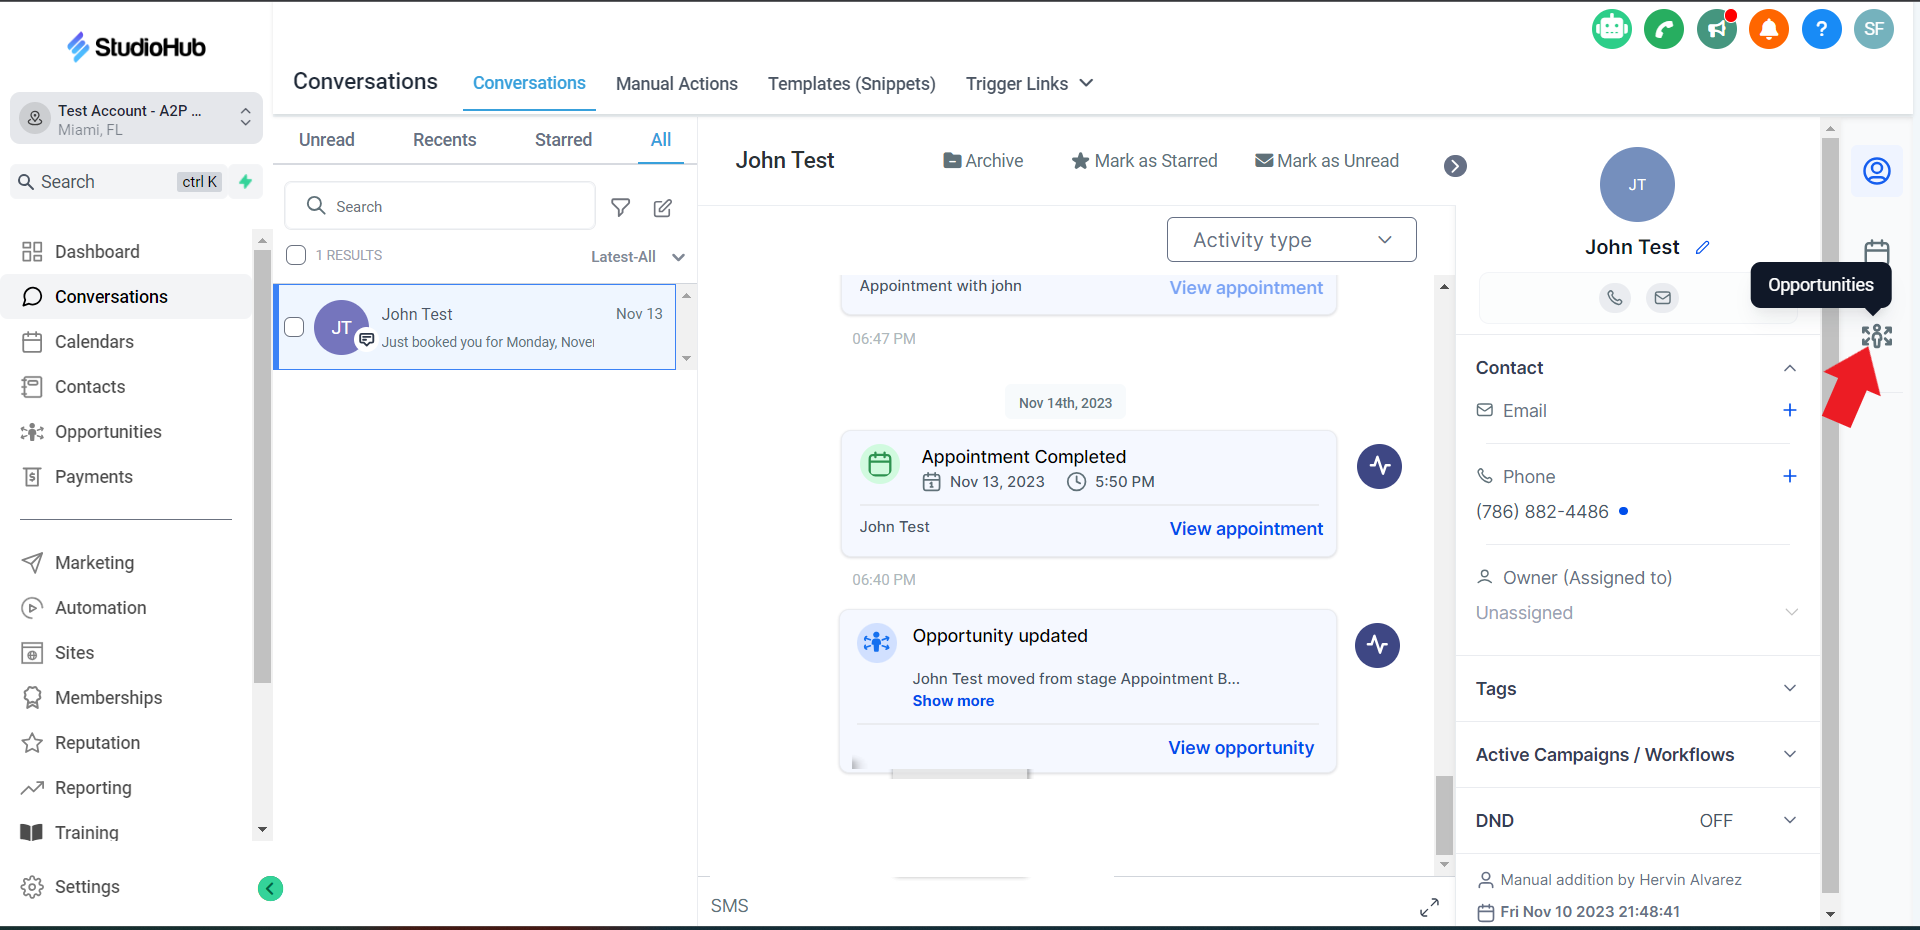Open the SF user profile avatar

1874,29
